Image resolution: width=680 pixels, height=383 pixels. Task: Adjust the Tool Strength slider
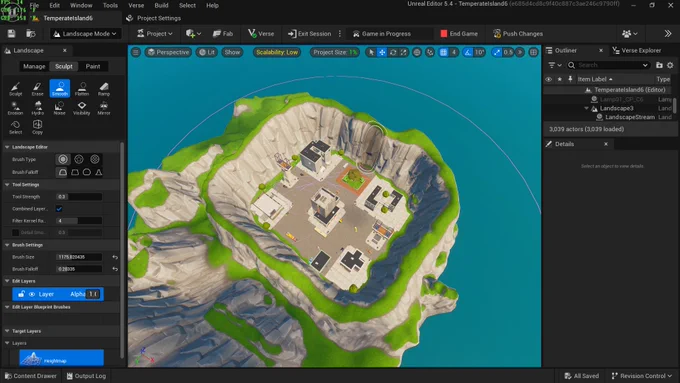point(79,196)
